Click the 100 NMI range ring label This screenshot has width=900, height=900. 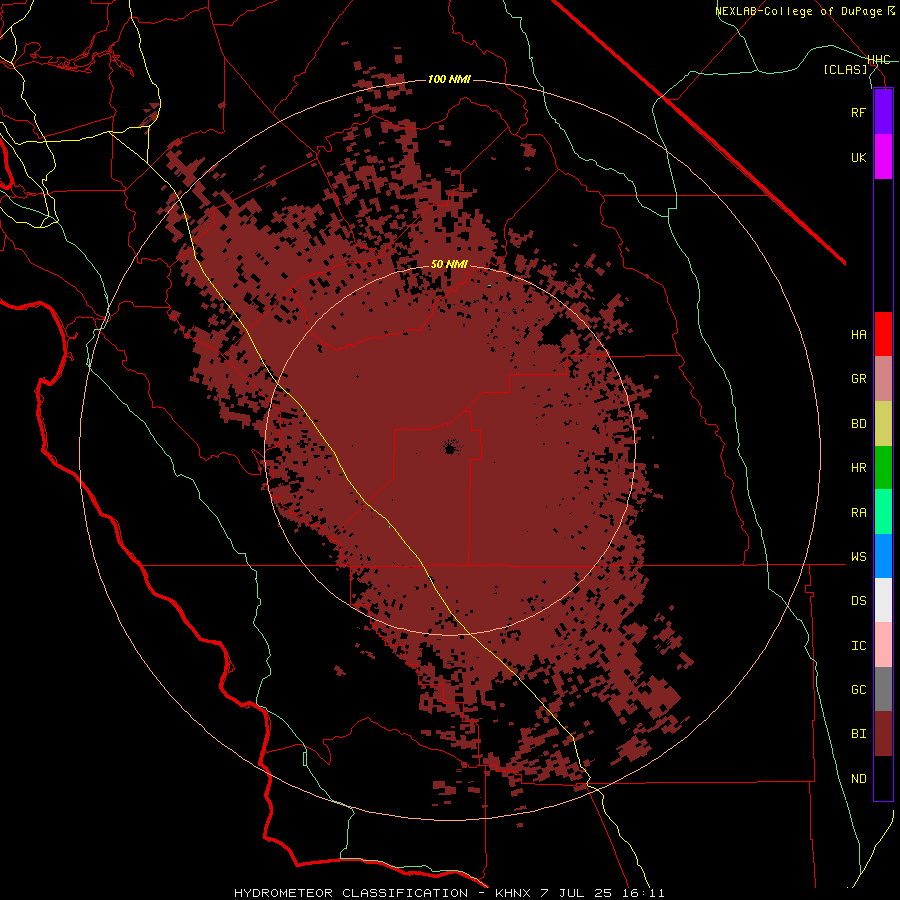[449, 79]
